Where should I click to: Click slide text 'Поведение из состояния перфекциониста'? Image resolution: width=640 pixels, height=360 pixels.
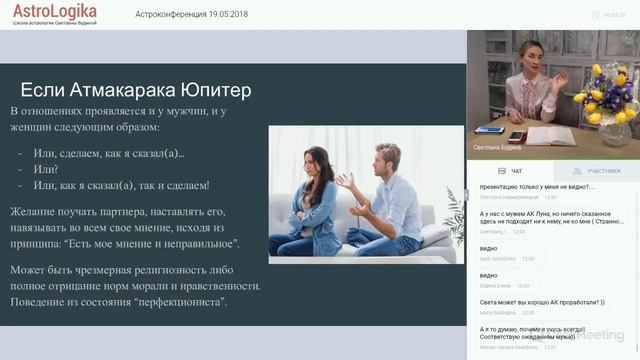pos(118,302)
